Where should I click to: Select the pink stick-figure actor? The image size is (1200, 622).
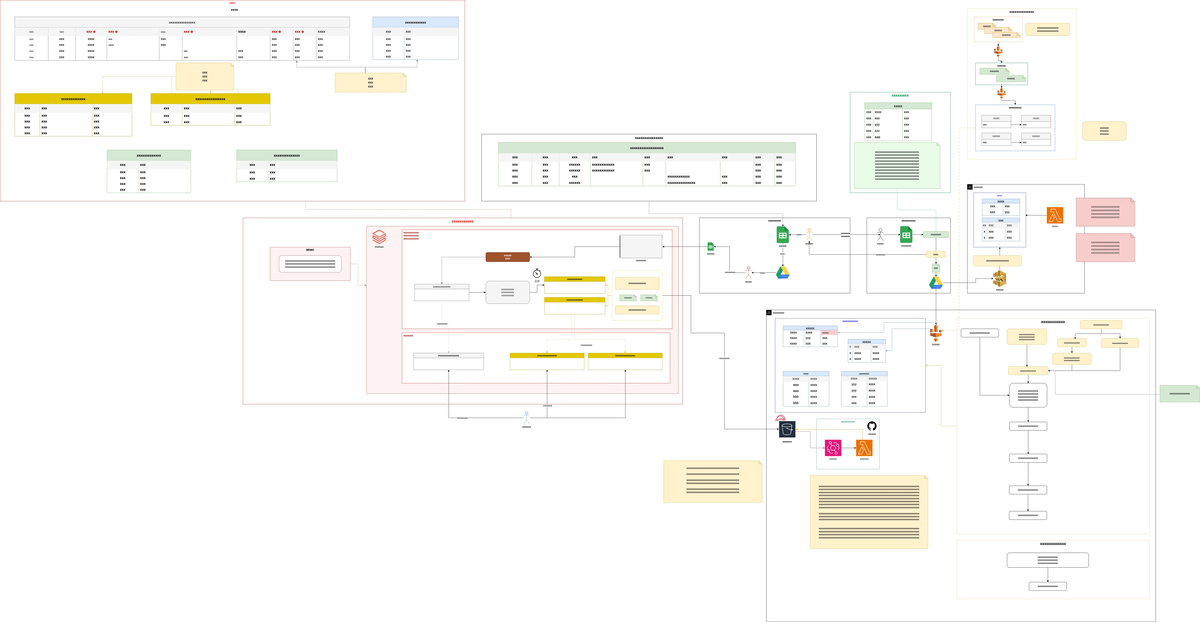(748, 271)
